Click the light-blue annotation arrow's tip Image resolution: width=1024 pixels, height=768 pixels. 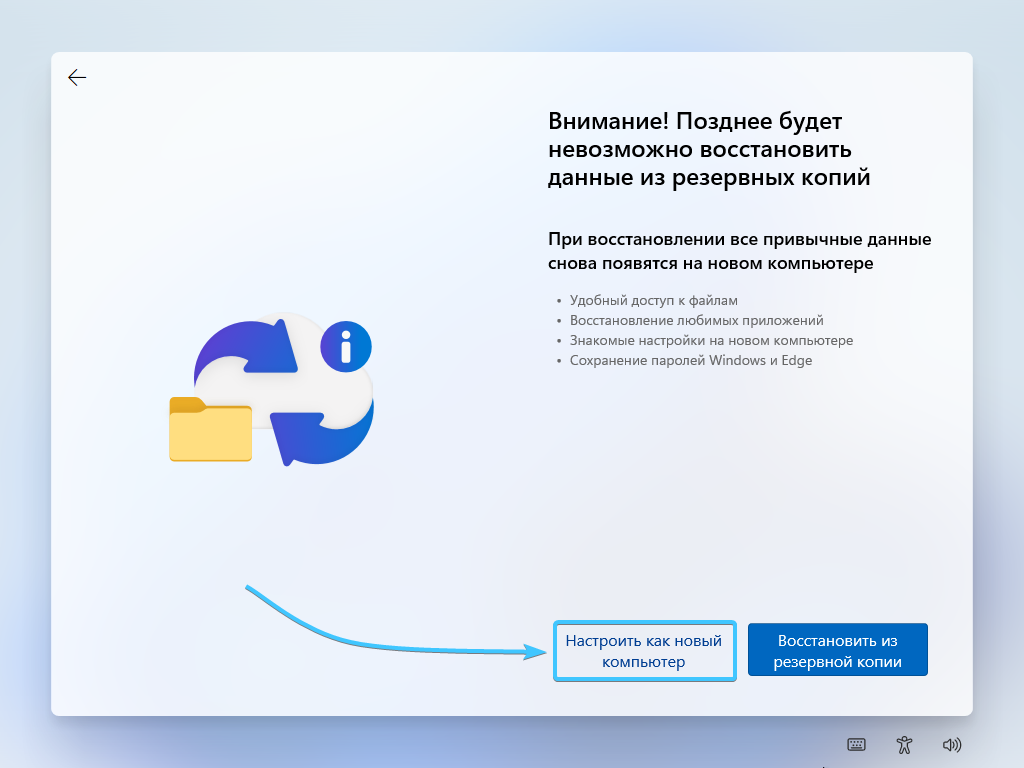tap(545, 651)
